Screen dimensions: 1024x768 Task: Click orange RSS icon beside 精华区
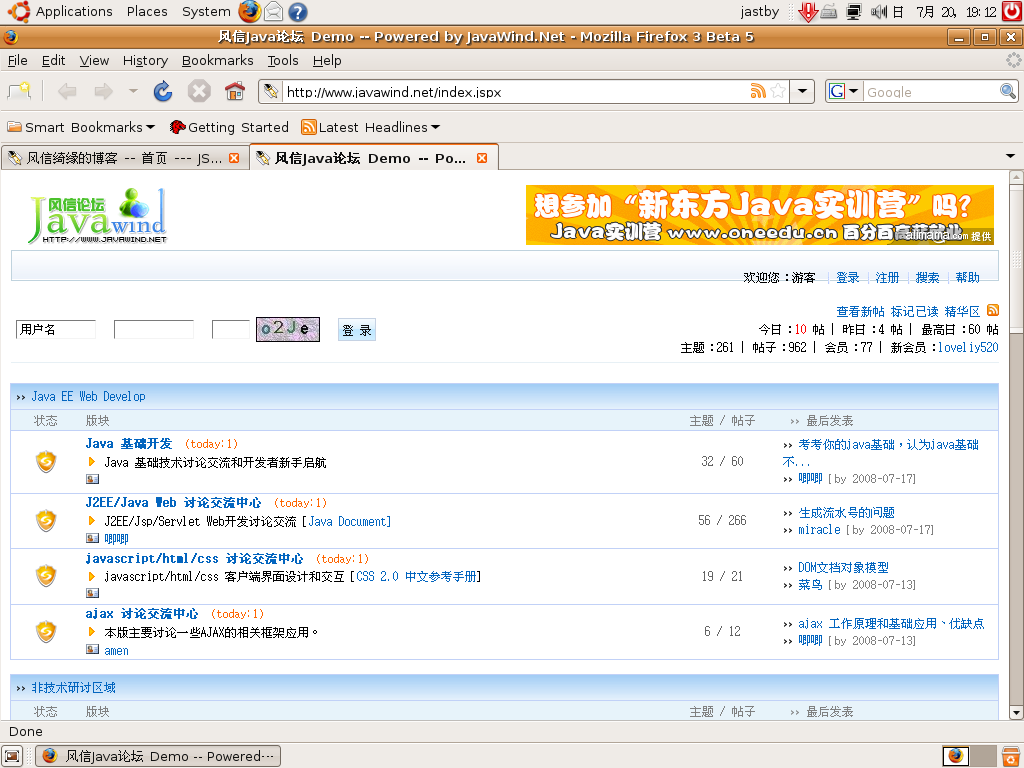pos(993,311)
